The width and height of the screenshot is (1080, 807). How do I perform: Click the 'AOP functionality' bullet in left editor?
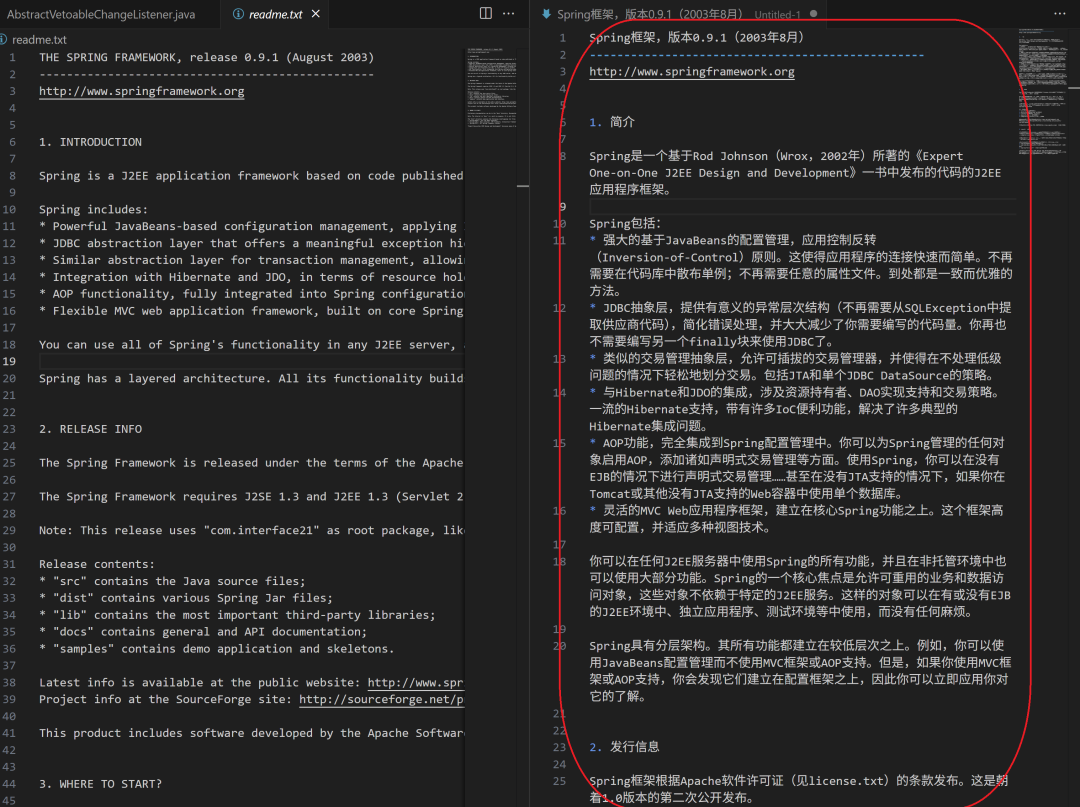click(251, 293)
